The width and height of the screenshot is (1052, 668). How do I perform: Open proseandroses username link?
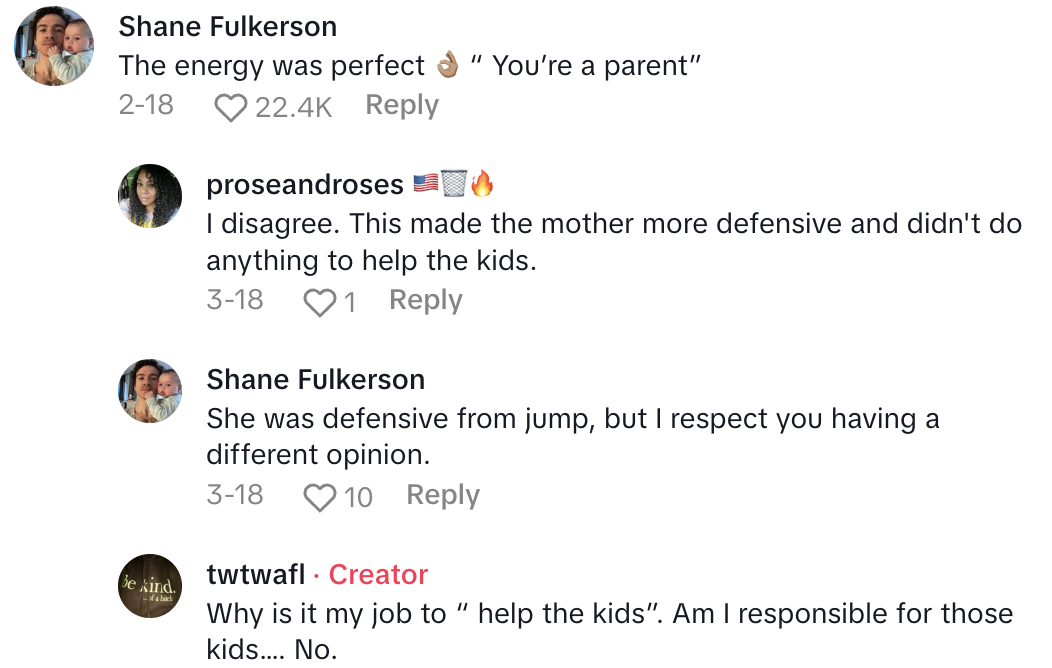click(305, 185)
